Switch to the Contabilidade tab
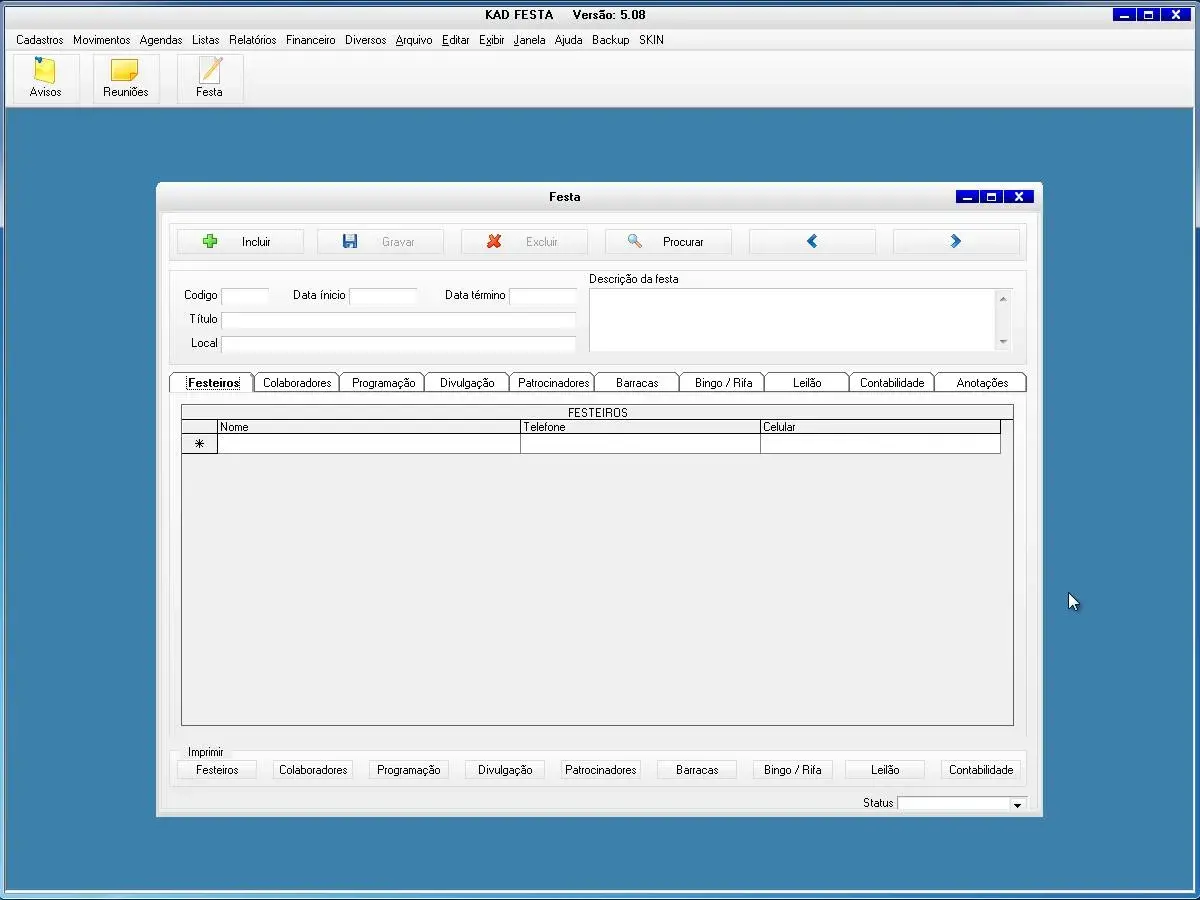Screen dimensions: 1200x900 [x=892, y=383]
